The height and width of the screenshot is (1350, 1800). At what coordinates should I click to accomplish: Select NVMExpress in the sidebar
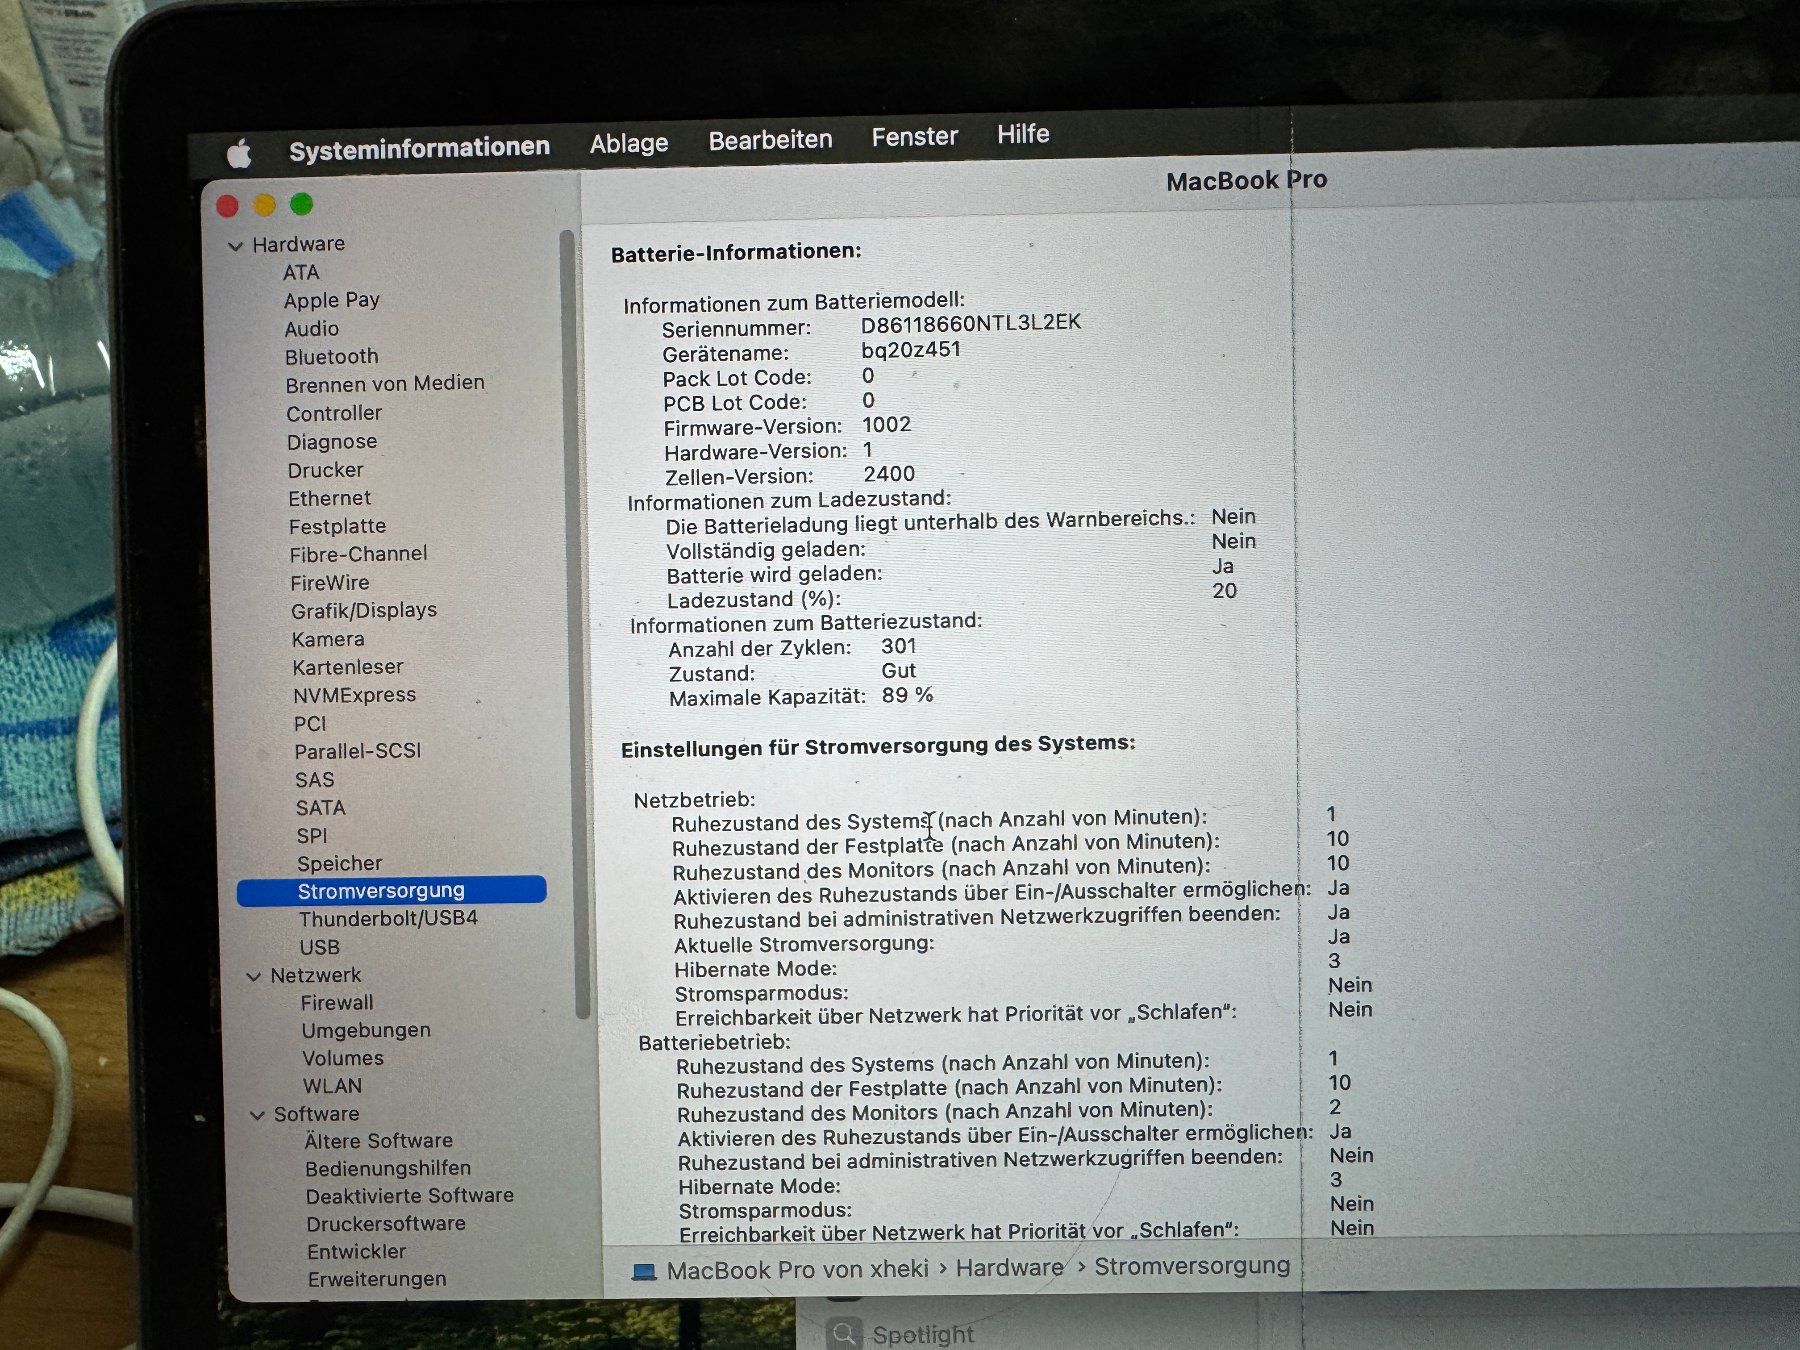tap(354, 695)
